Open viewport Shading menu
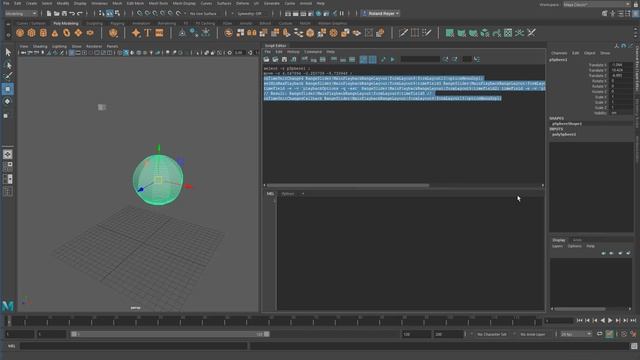 click(x=40, y=46)
